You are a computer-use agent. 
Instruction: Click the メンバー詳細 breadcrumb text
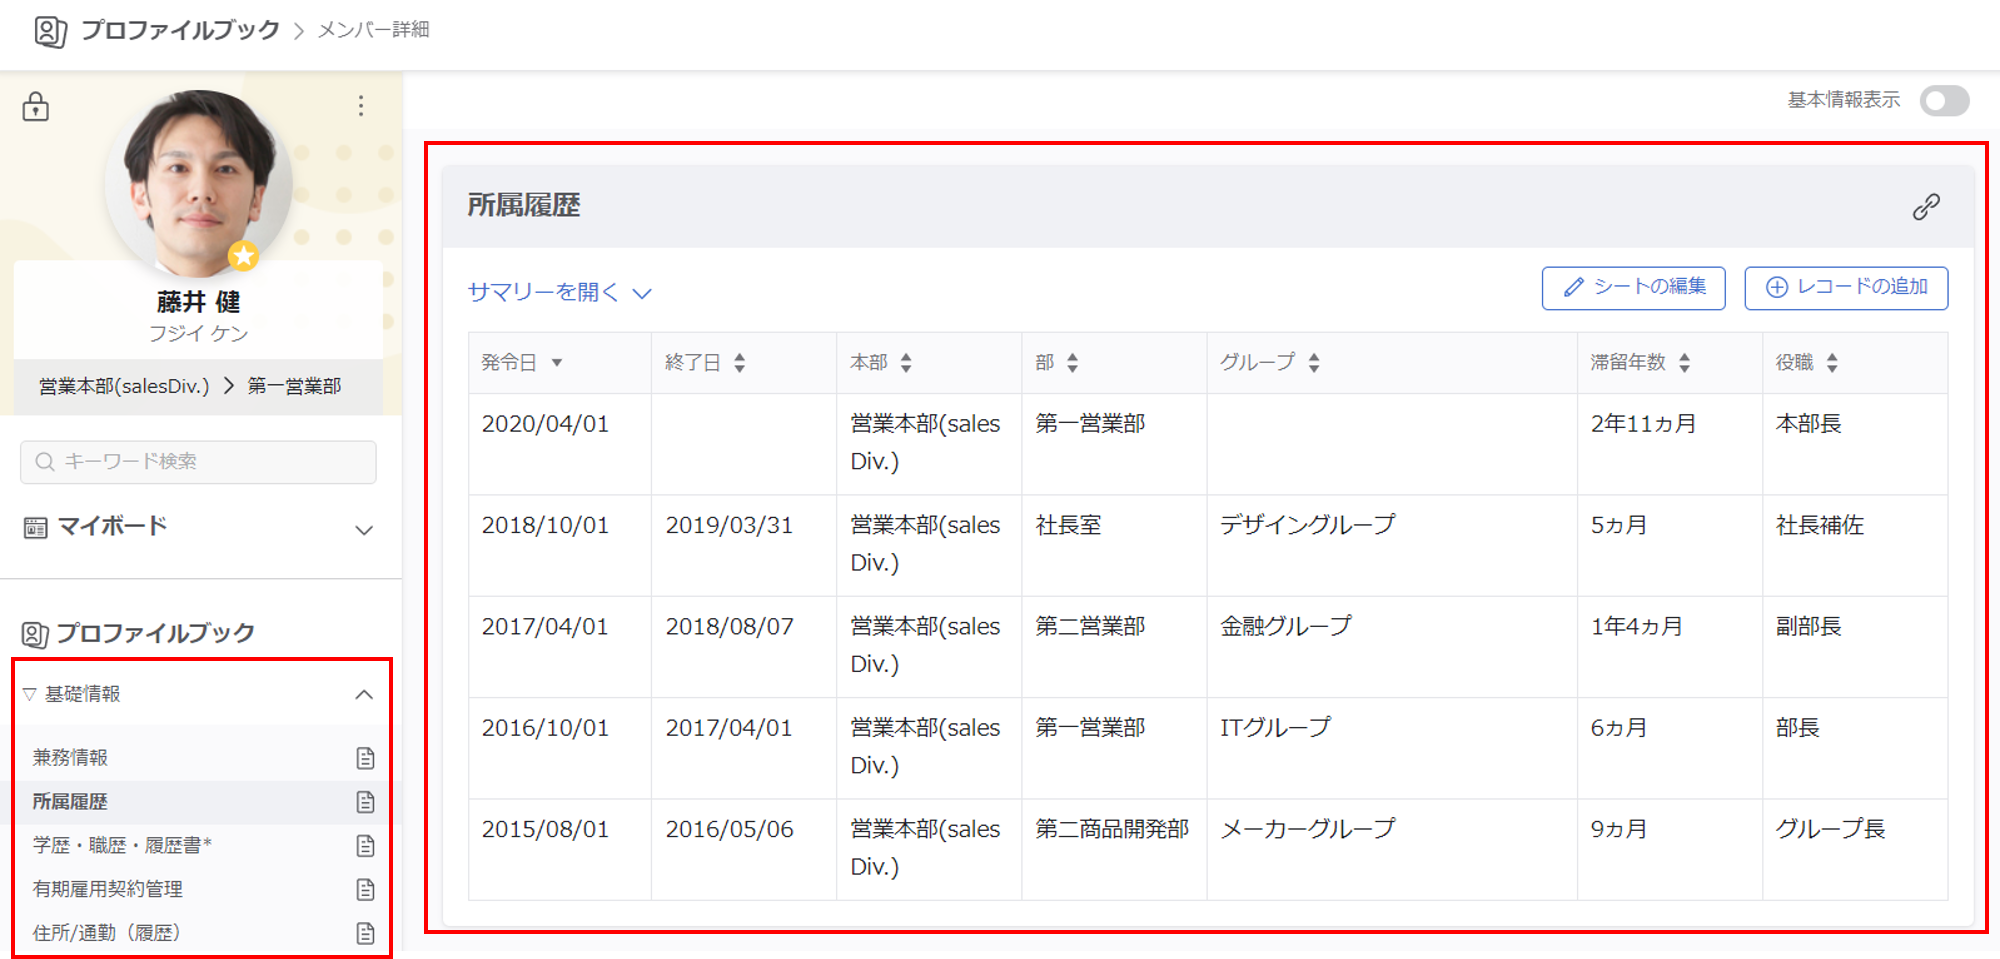(x=374, y=30)
